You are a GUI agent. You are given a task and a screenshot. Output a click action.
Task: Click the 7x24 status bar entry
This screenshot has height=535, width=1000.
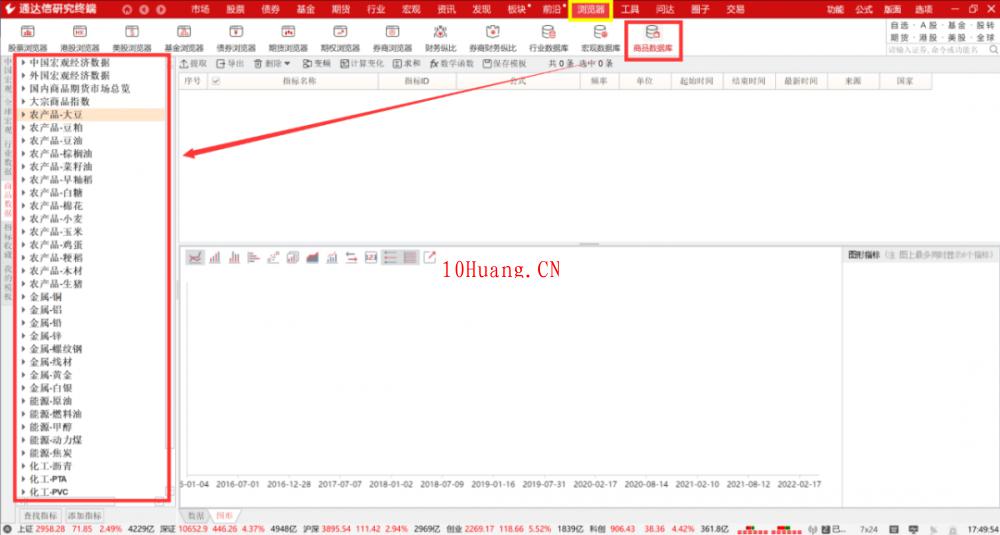tap(869, 529)
